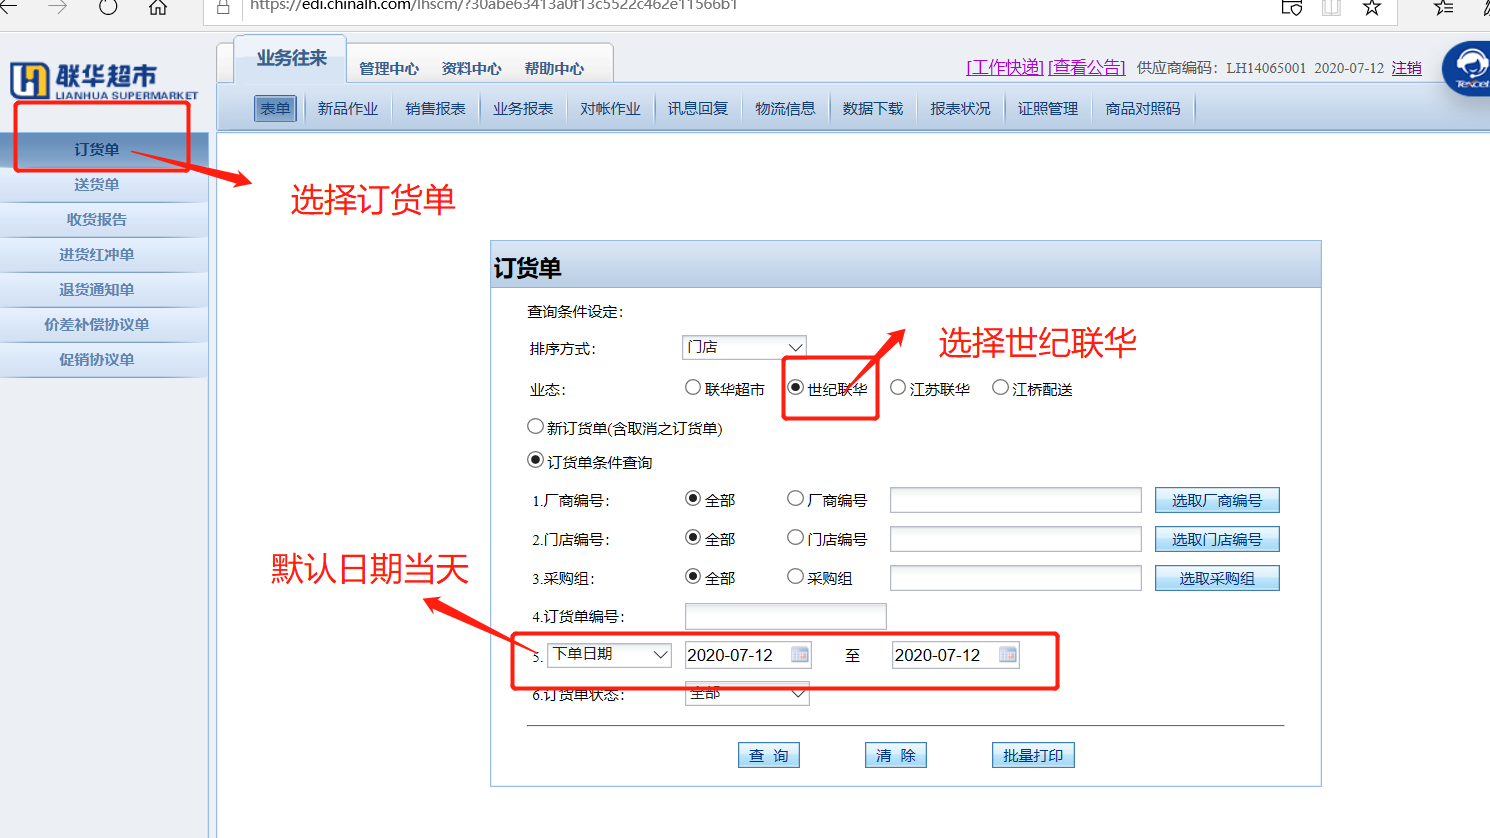Click the address bar lock icon
The image size is (1490, 838).
click(x=223, y=7)
